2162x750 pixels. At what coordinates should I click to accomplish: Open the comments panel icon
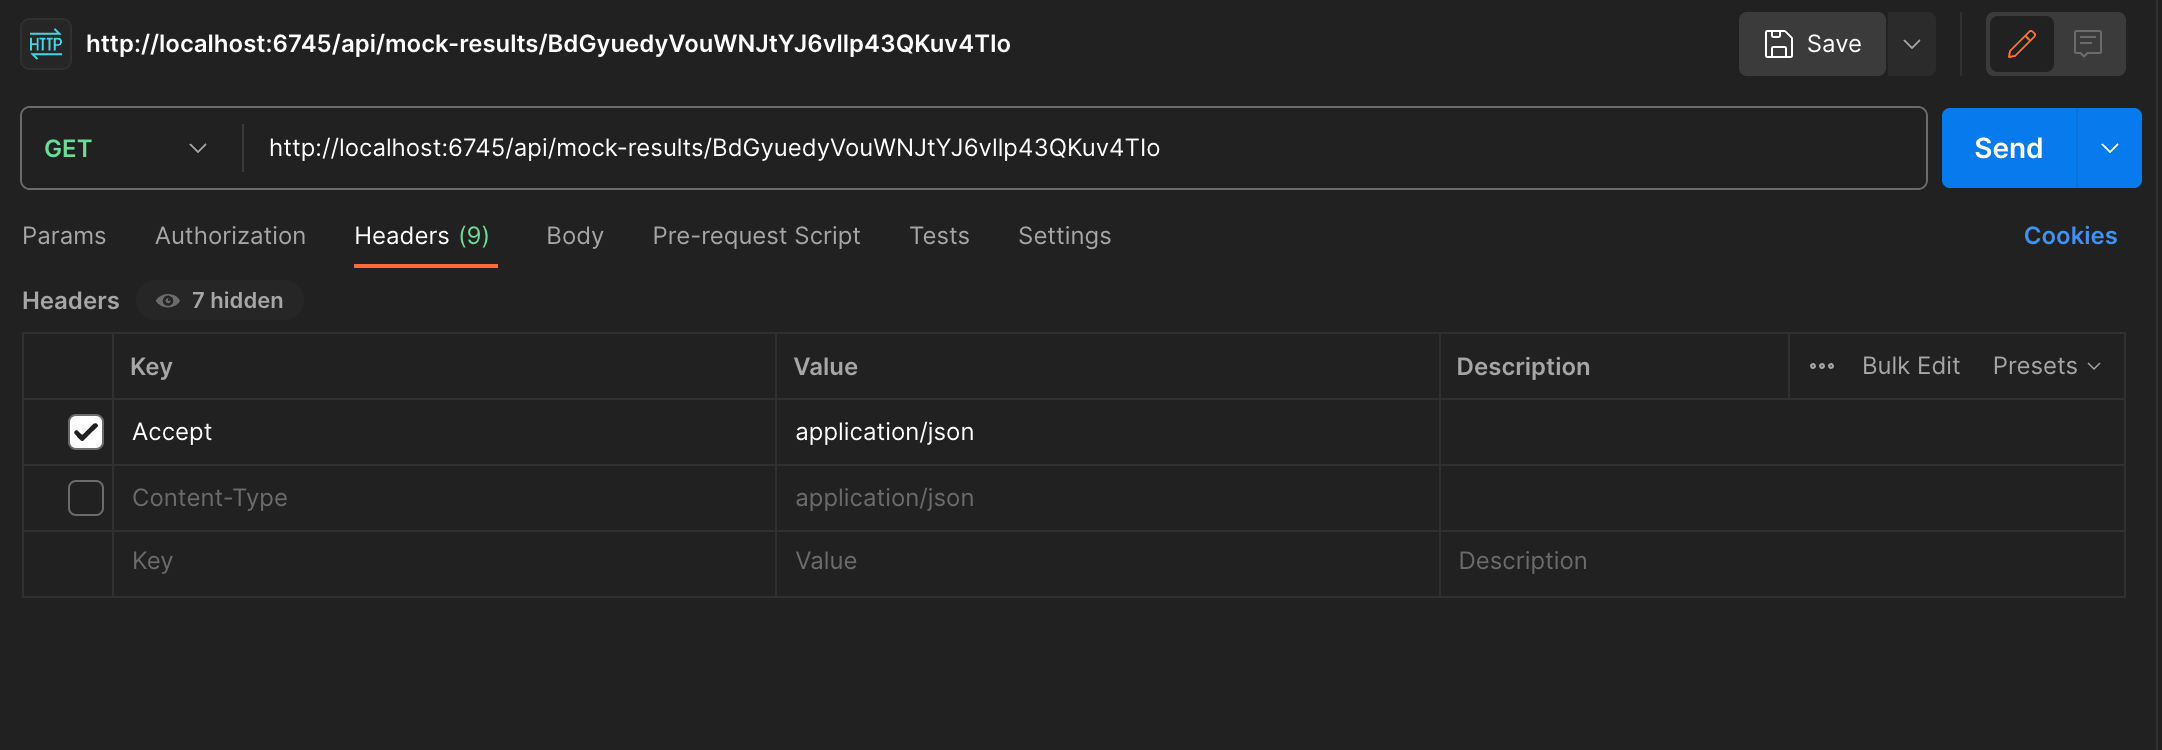[x=2088, y=44]
